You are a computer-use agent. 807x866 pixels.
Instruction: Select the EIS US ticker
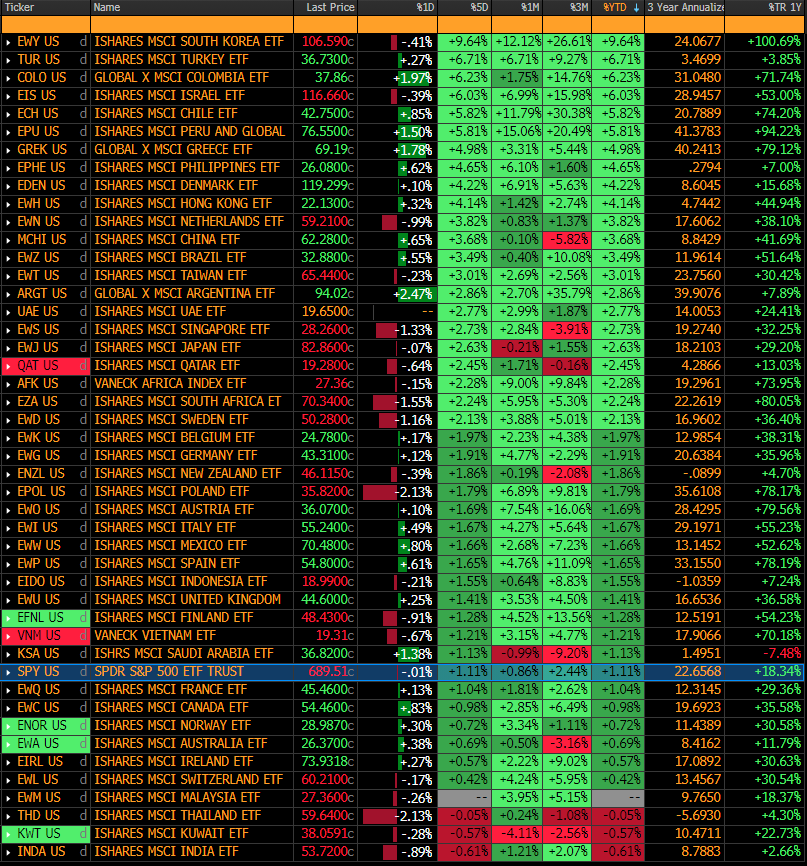[36, 96]
